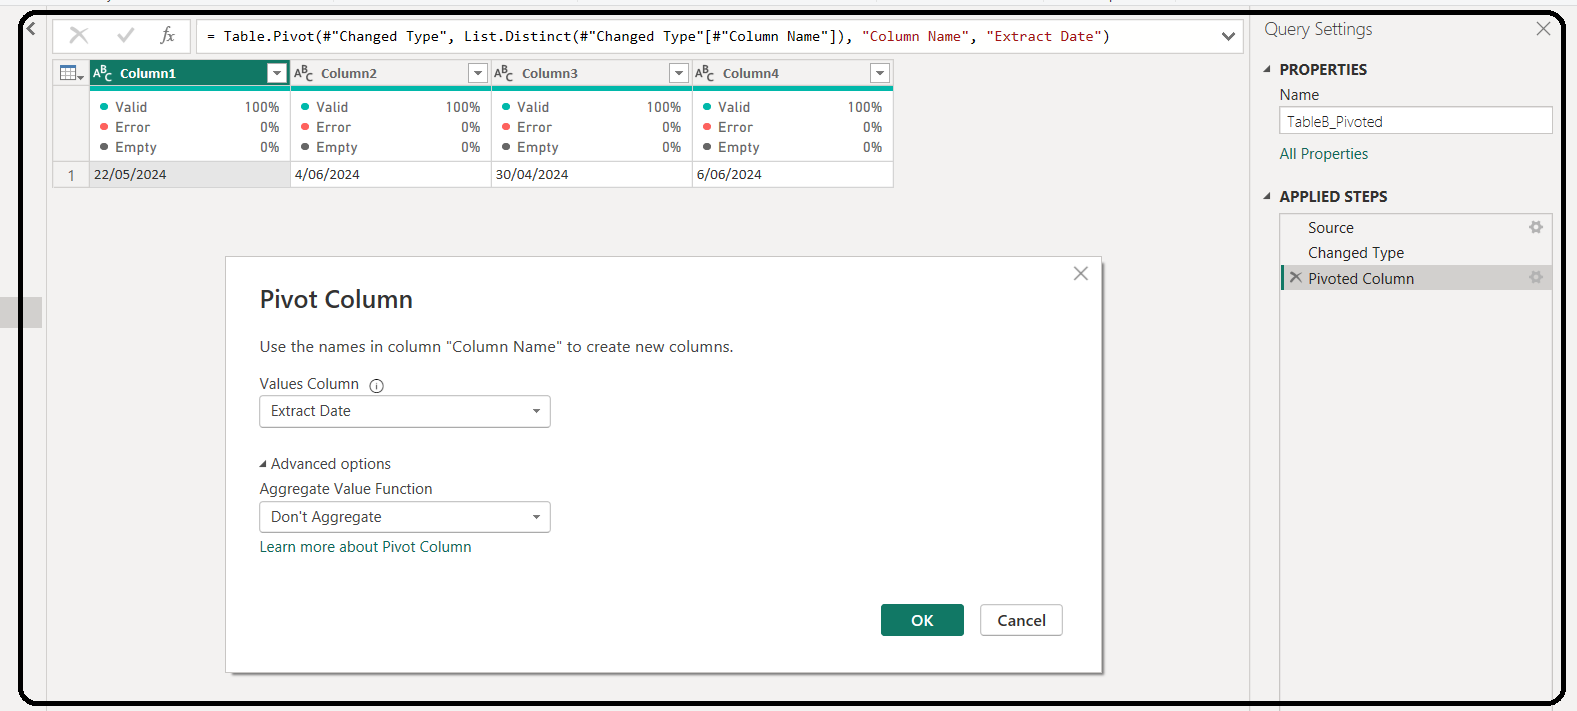Image resolution: width=1577 pixels, height=711 pixels.
Task: Open the All Properties link
Action: 1324,154
